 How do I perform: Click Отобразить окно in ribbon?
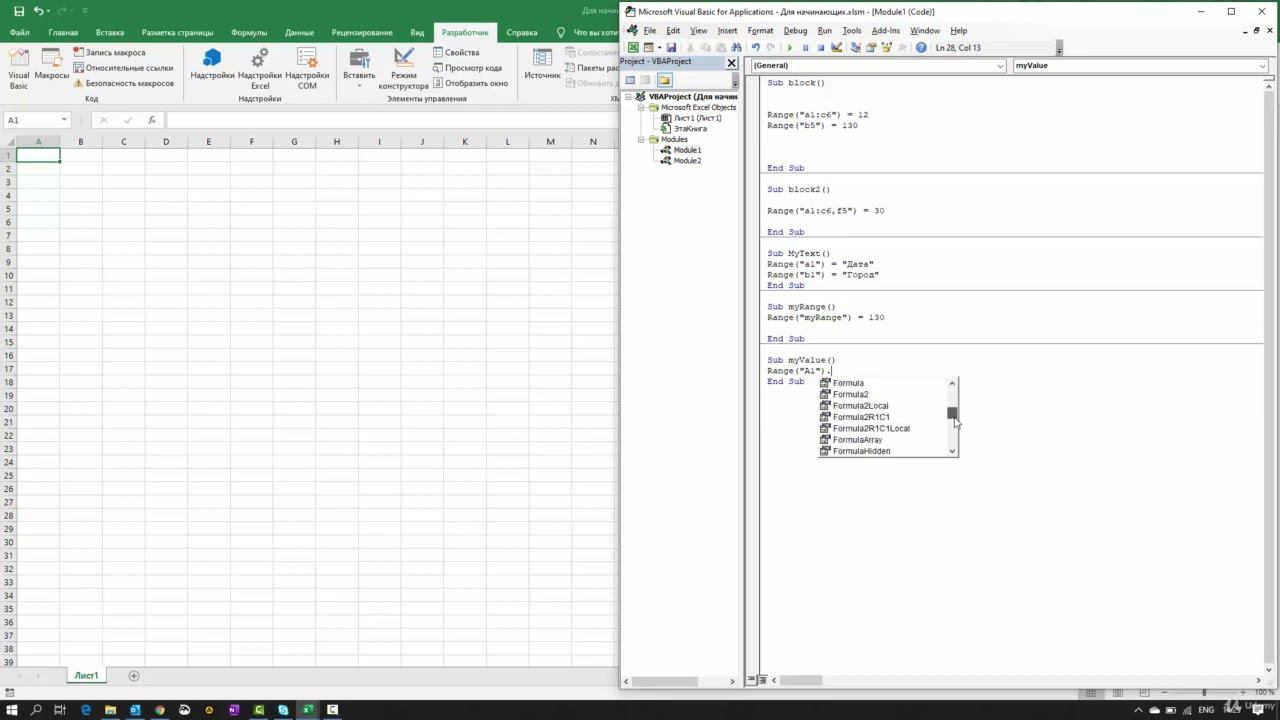coord(470,83)
